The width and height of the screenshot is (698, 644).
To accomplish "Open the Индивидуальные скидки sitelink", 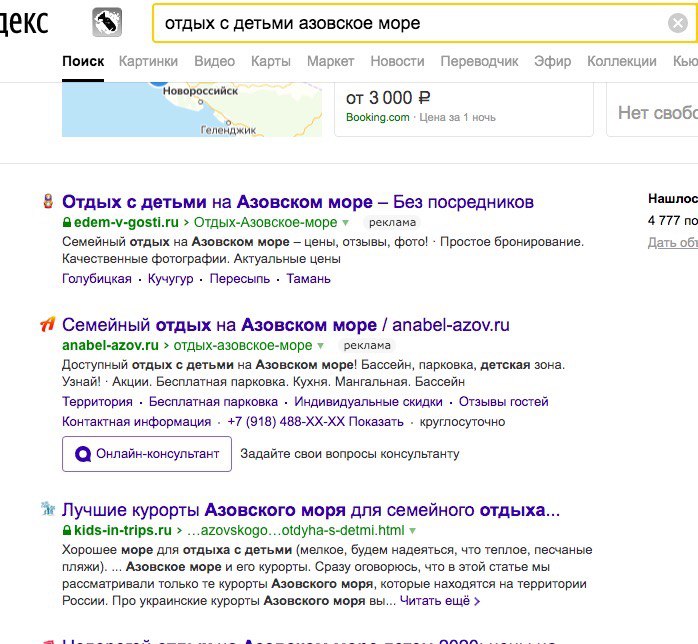I will tap(368, 401).
